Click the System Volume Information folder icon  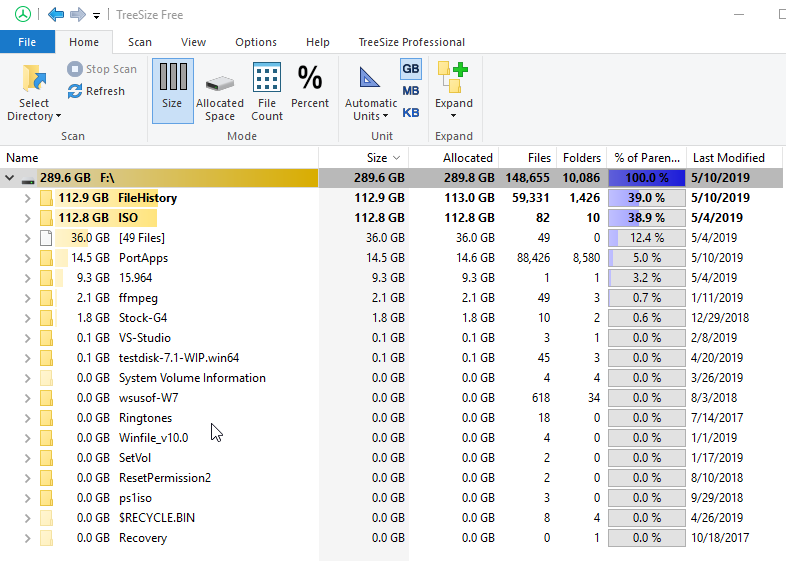46,378
